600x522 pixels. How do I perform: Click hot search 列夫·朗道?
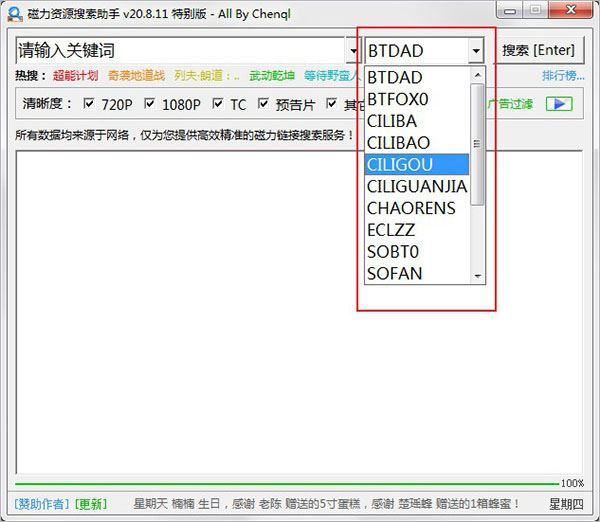coord(207,75)
